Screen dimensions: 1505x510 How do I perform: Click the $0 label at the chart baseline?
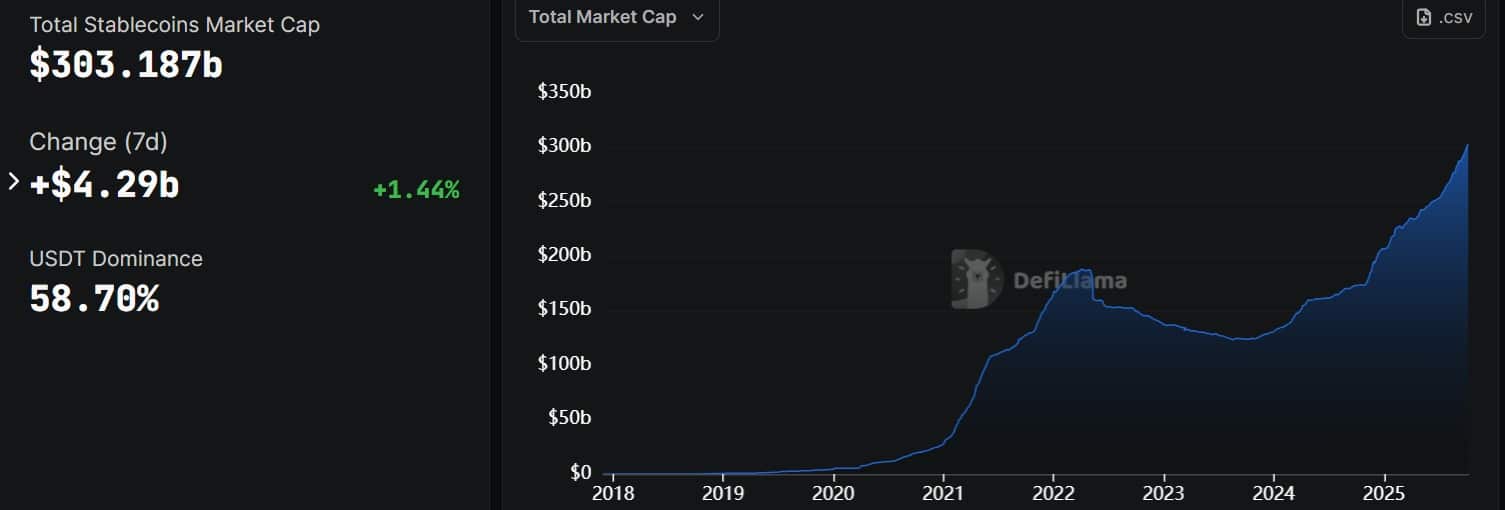pyautogui.click(x=578, y=472)
